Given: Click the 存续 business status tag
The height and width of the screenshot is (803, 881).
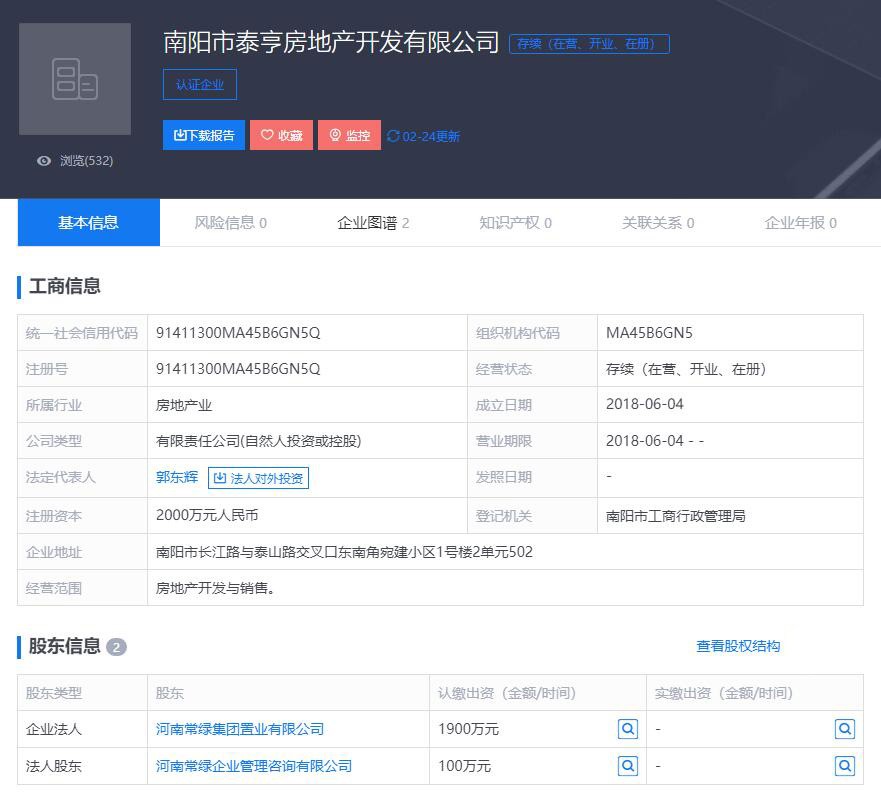Looking at the screenshot, I should tap(588, 43).
